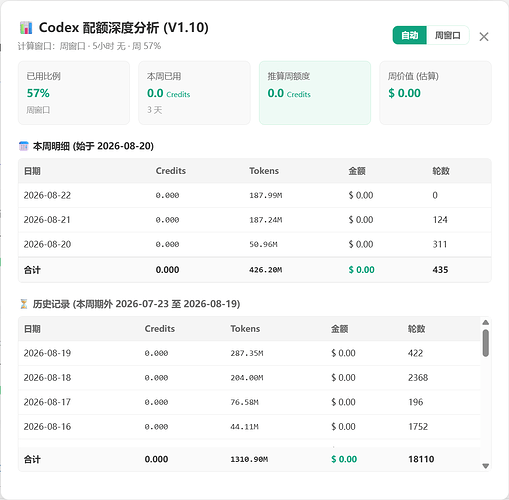Click the 435 total rounds value

[440, 270]
